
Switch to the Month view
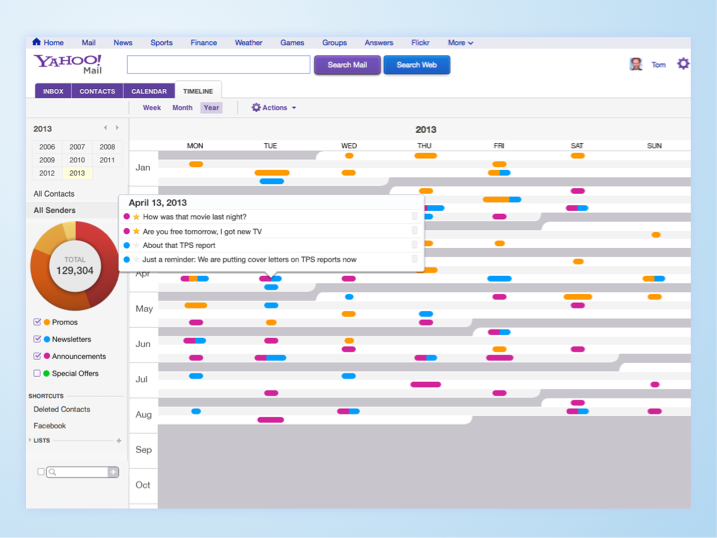click(x=182, y=108)
